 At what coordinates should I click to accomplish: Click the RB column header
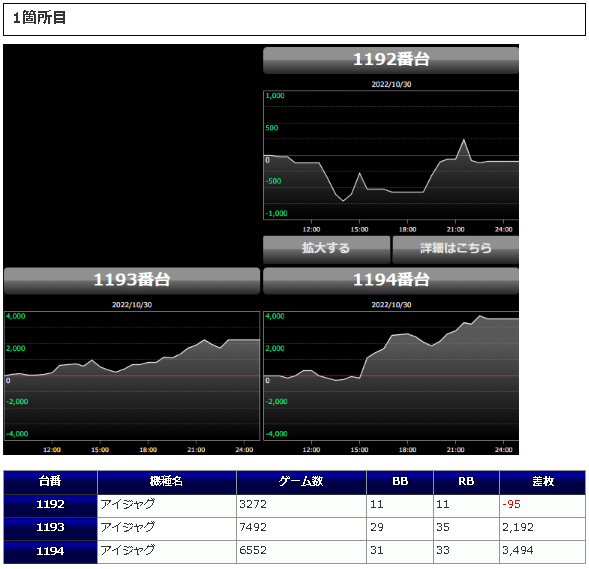pos(467,482)
